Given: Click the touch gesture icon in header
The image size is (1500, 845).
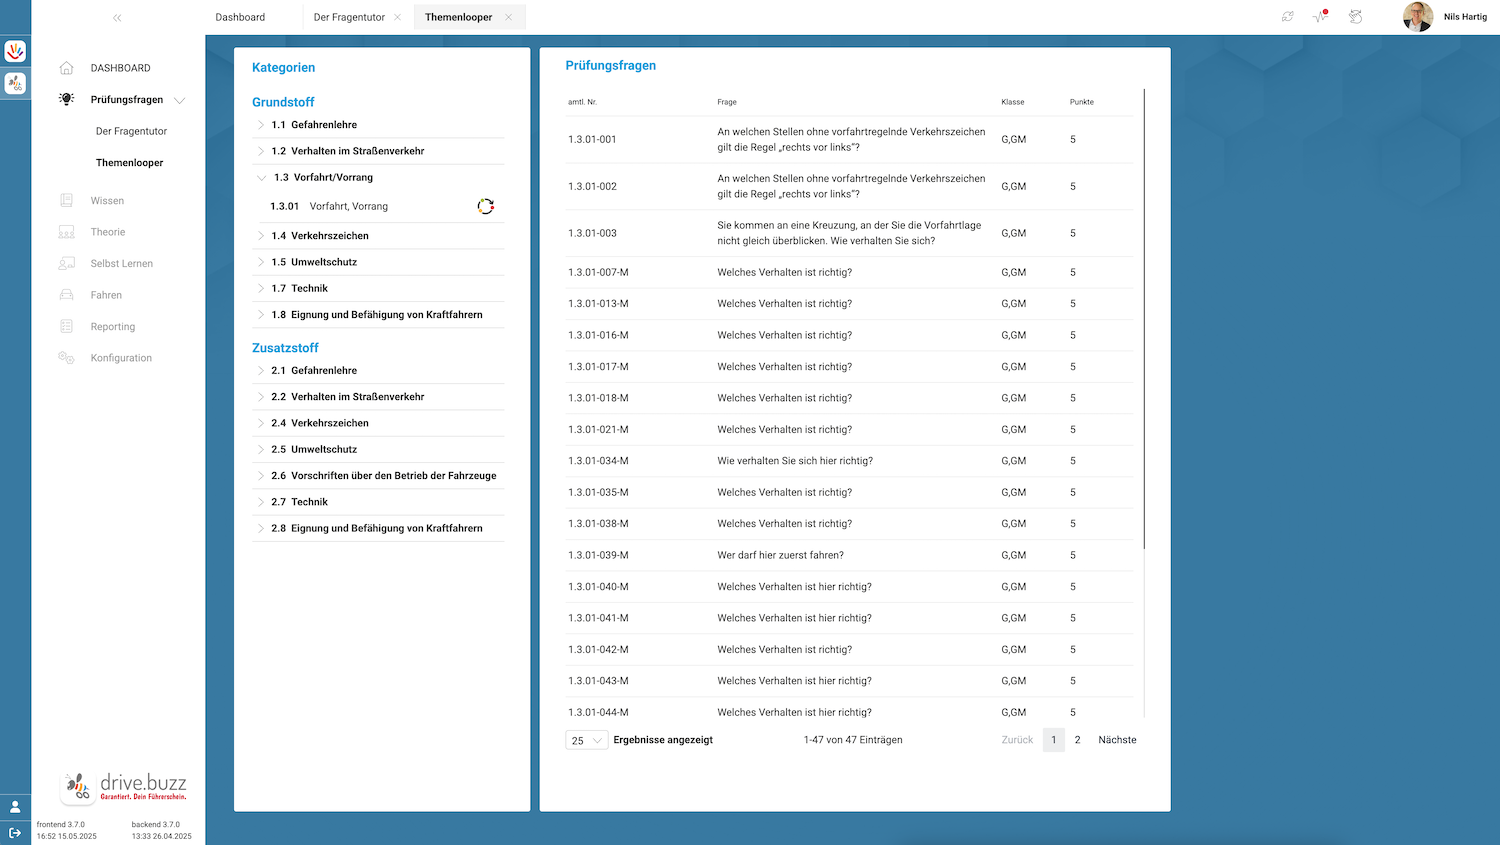Looking at the screenshot, I should [x=1355, y=17].
